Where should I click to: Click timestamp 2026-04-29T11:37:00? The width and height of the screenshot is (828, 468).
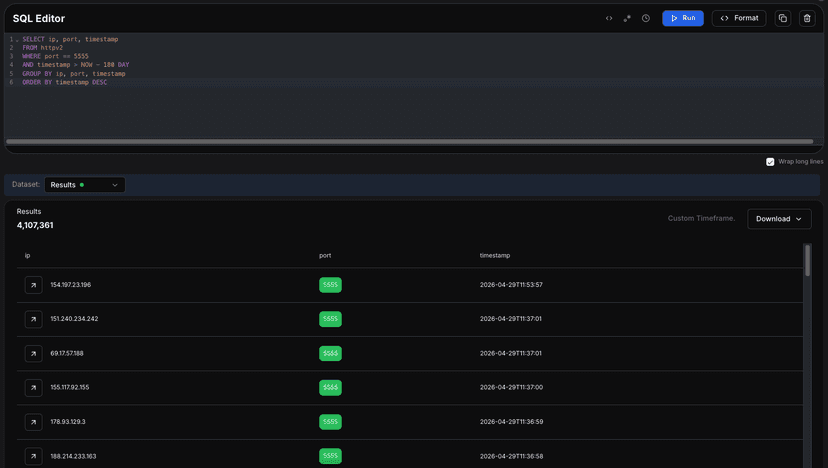pos(511,387)
